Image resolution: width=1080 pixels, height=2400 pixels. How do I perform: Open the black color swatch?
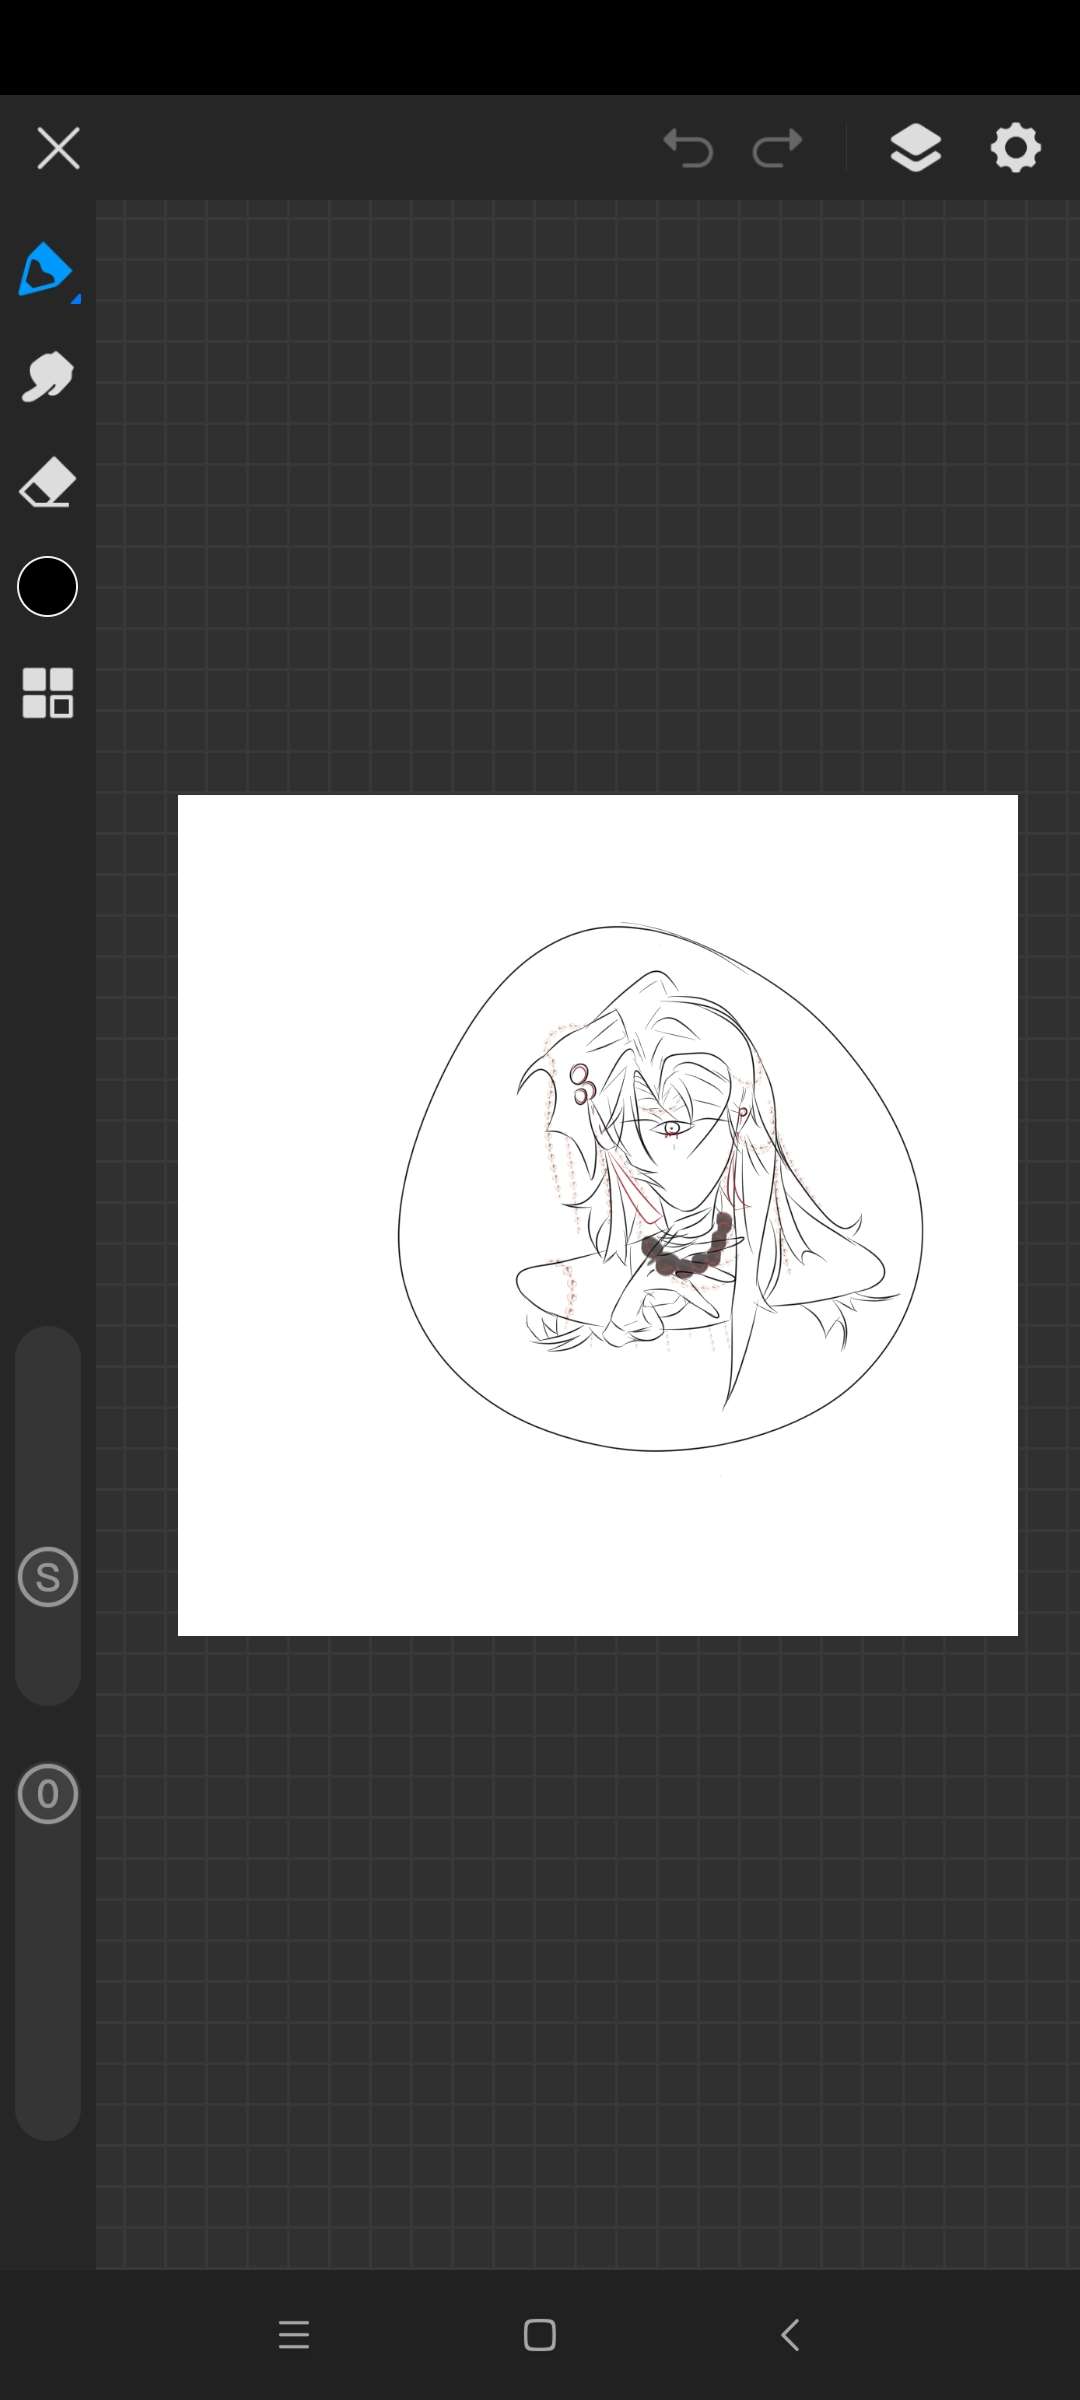point(47,587)
